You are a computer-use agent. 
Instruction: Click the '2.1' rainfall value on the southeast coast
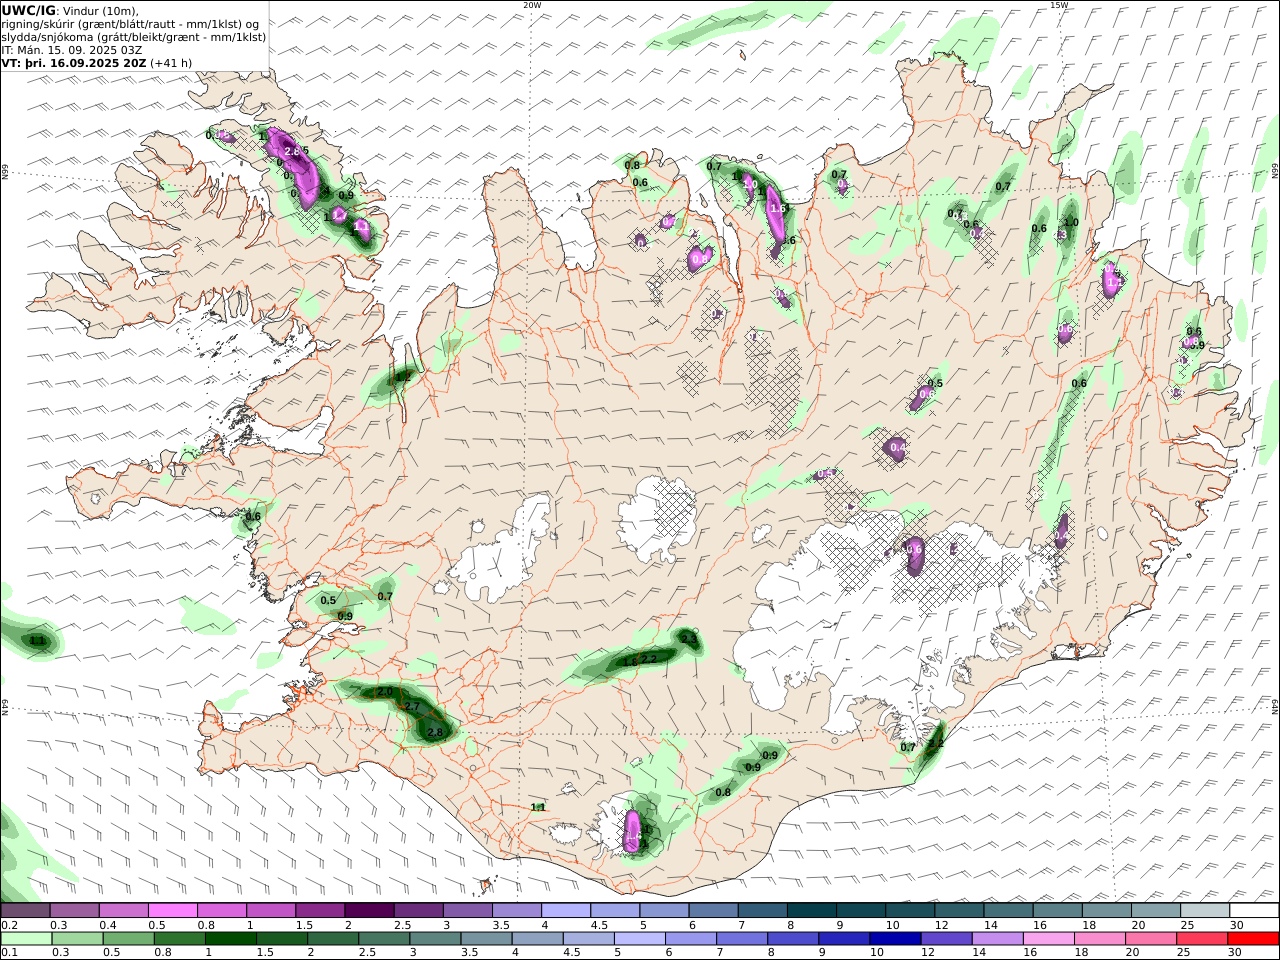[x=936, y=743]
